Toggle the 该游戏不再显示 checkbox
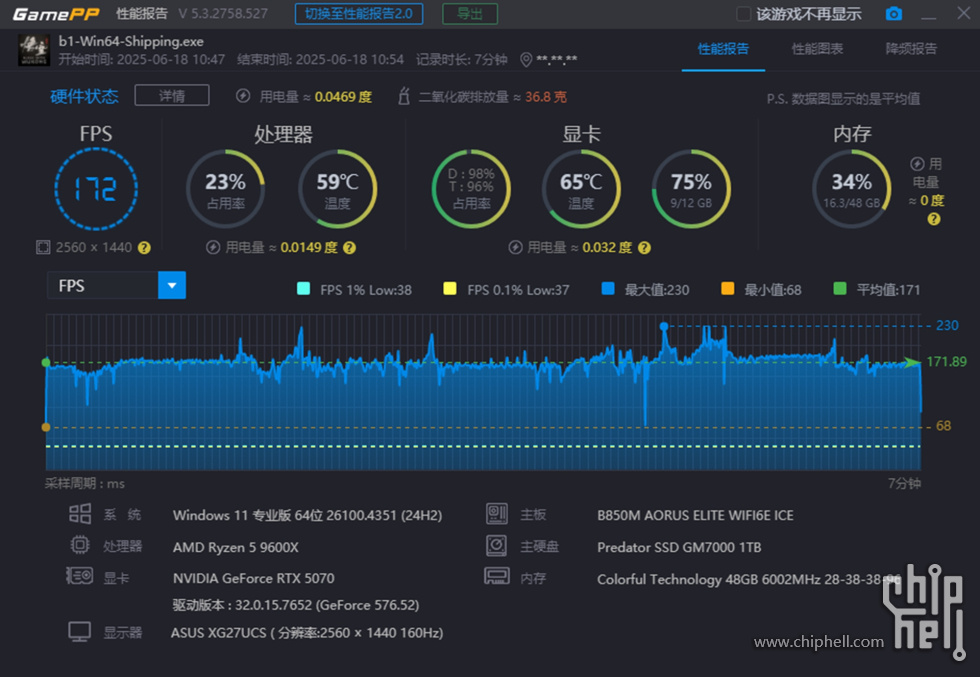The image size is (980, 677). pos(743,14)
